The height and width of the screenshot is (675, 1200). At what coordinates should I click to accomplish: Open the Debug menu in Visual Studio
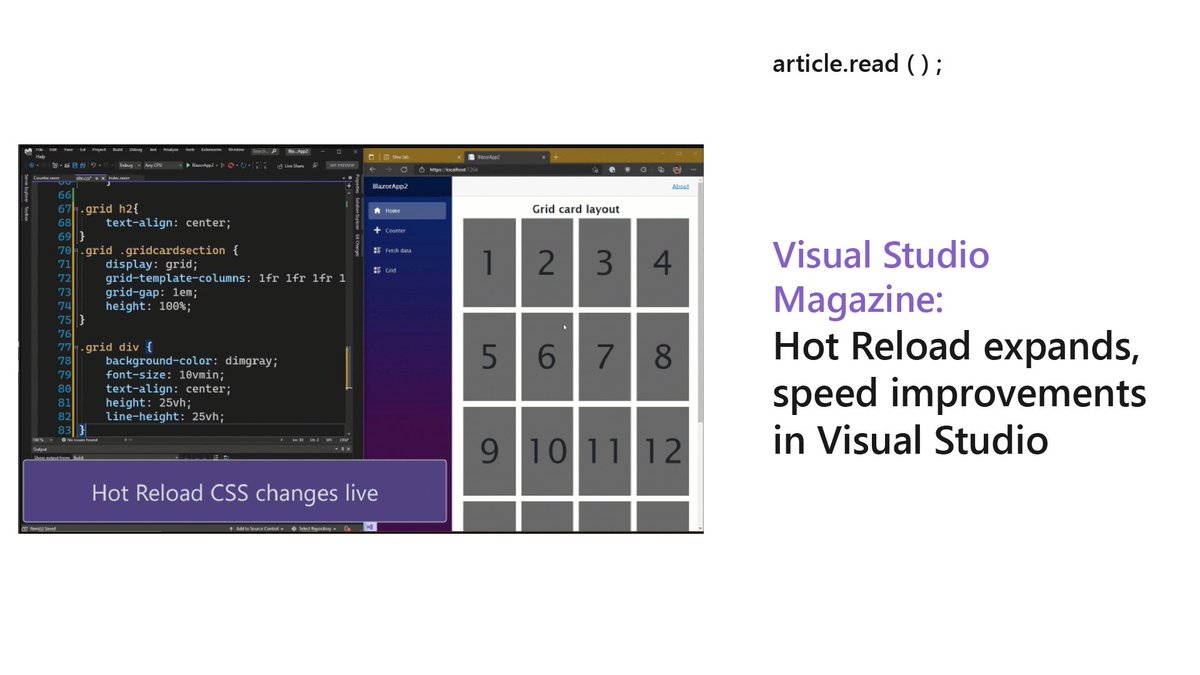coord(136,150)
